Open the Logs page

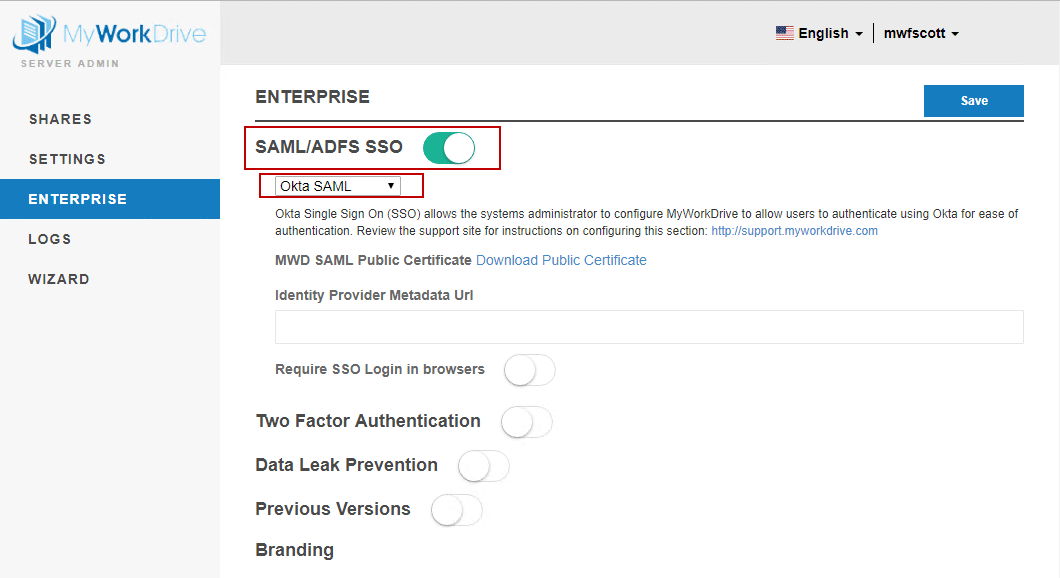tap(50, 239)
